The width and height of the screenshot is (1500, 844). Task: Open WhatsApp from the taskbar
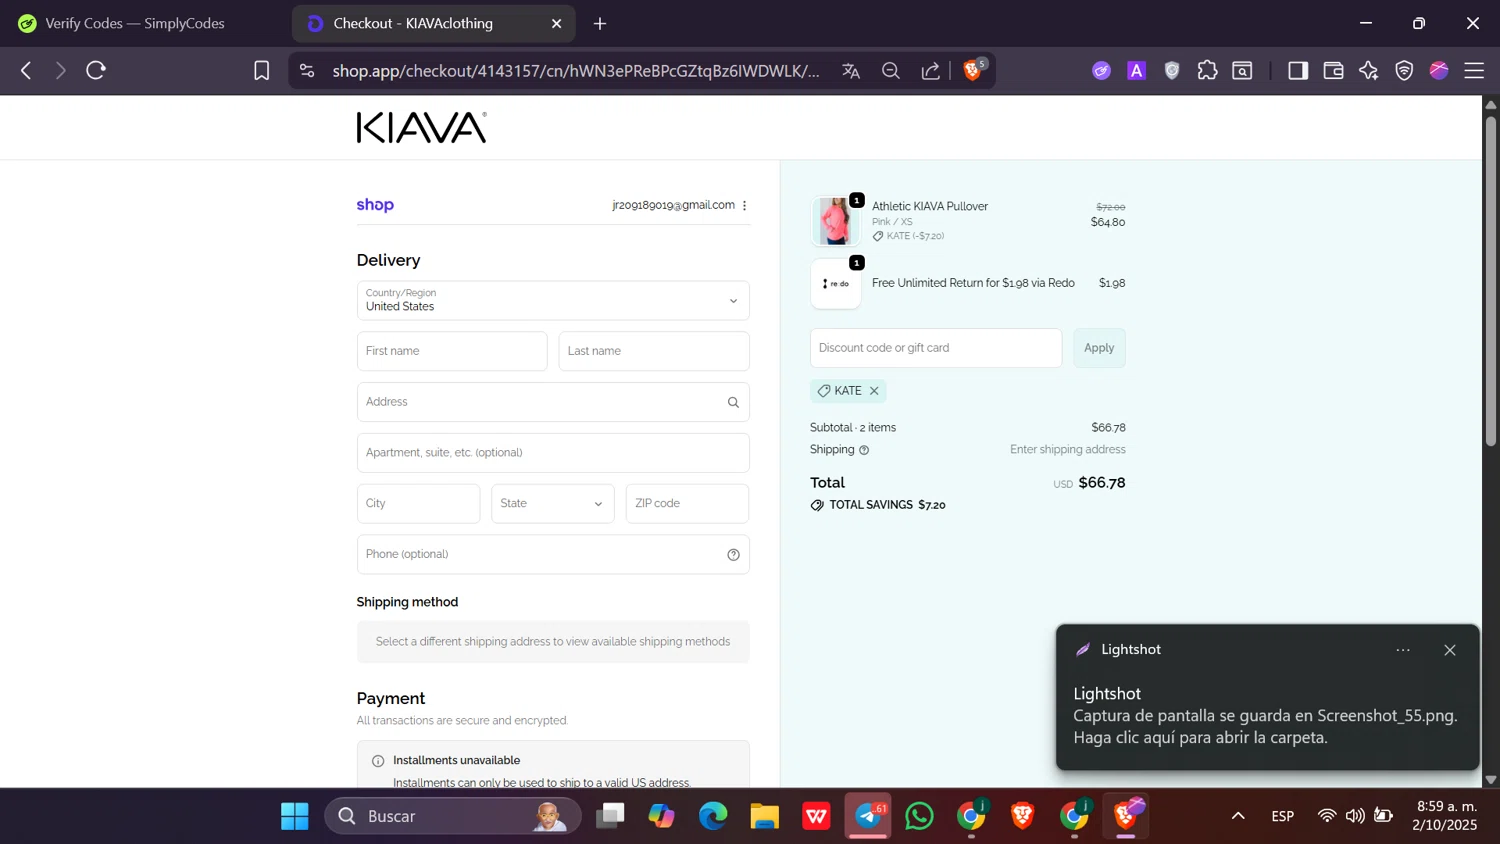[919, 816]
